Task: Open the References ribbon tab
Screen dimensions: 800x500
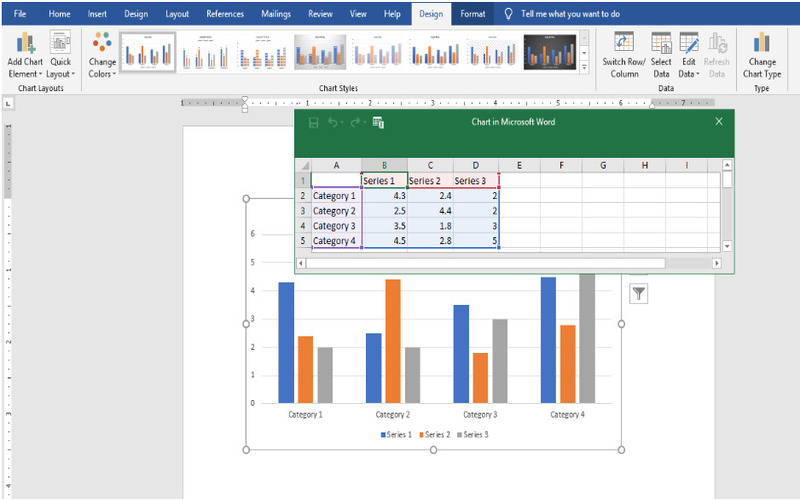Action: [x=224, y=14]
